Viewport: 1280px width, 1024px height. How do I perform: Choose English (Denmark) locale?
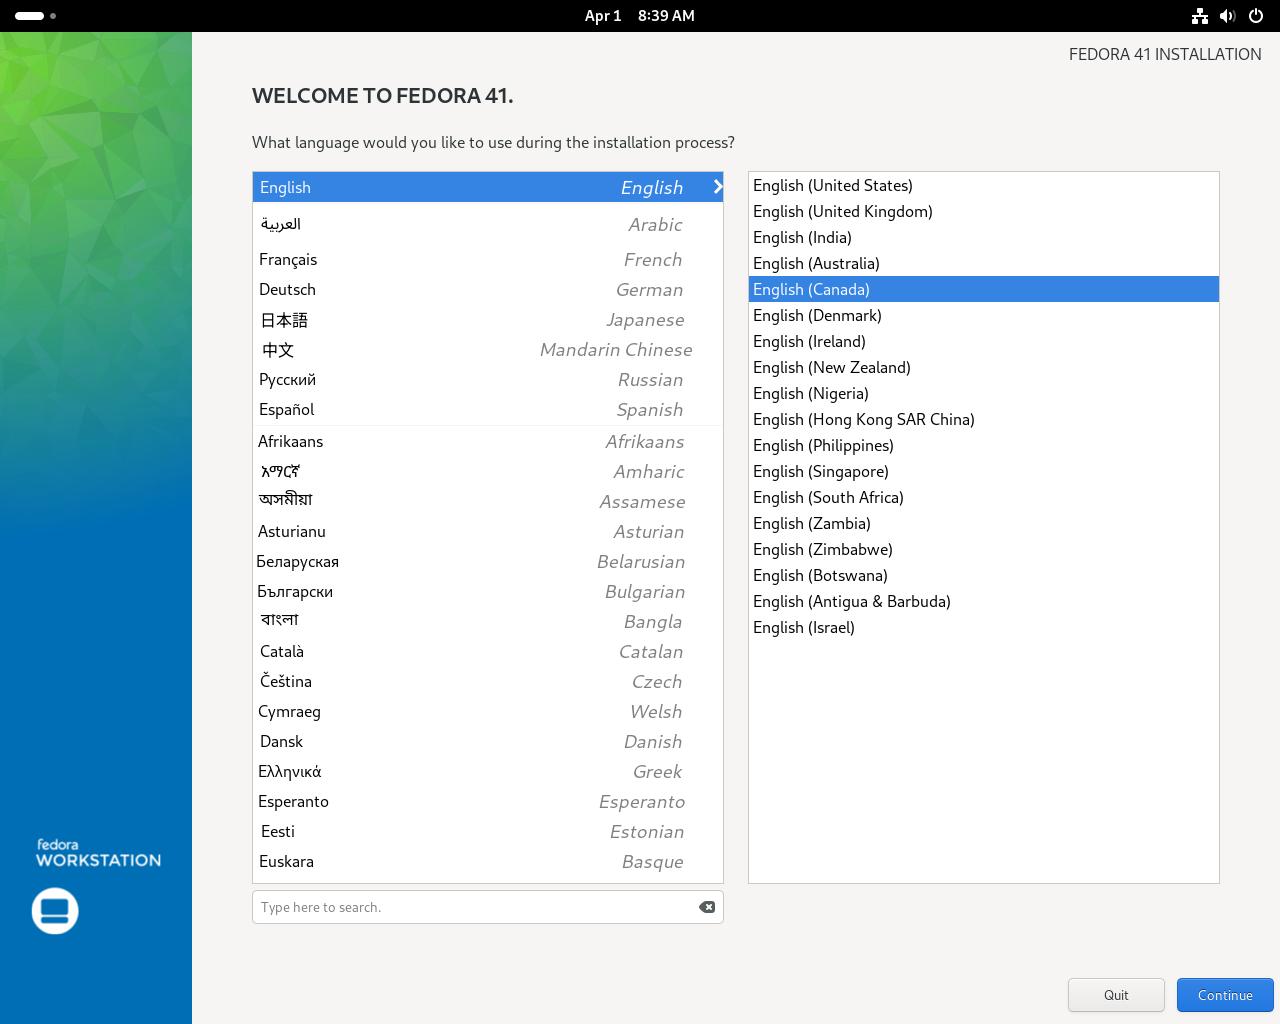click(x=984, y=315)
